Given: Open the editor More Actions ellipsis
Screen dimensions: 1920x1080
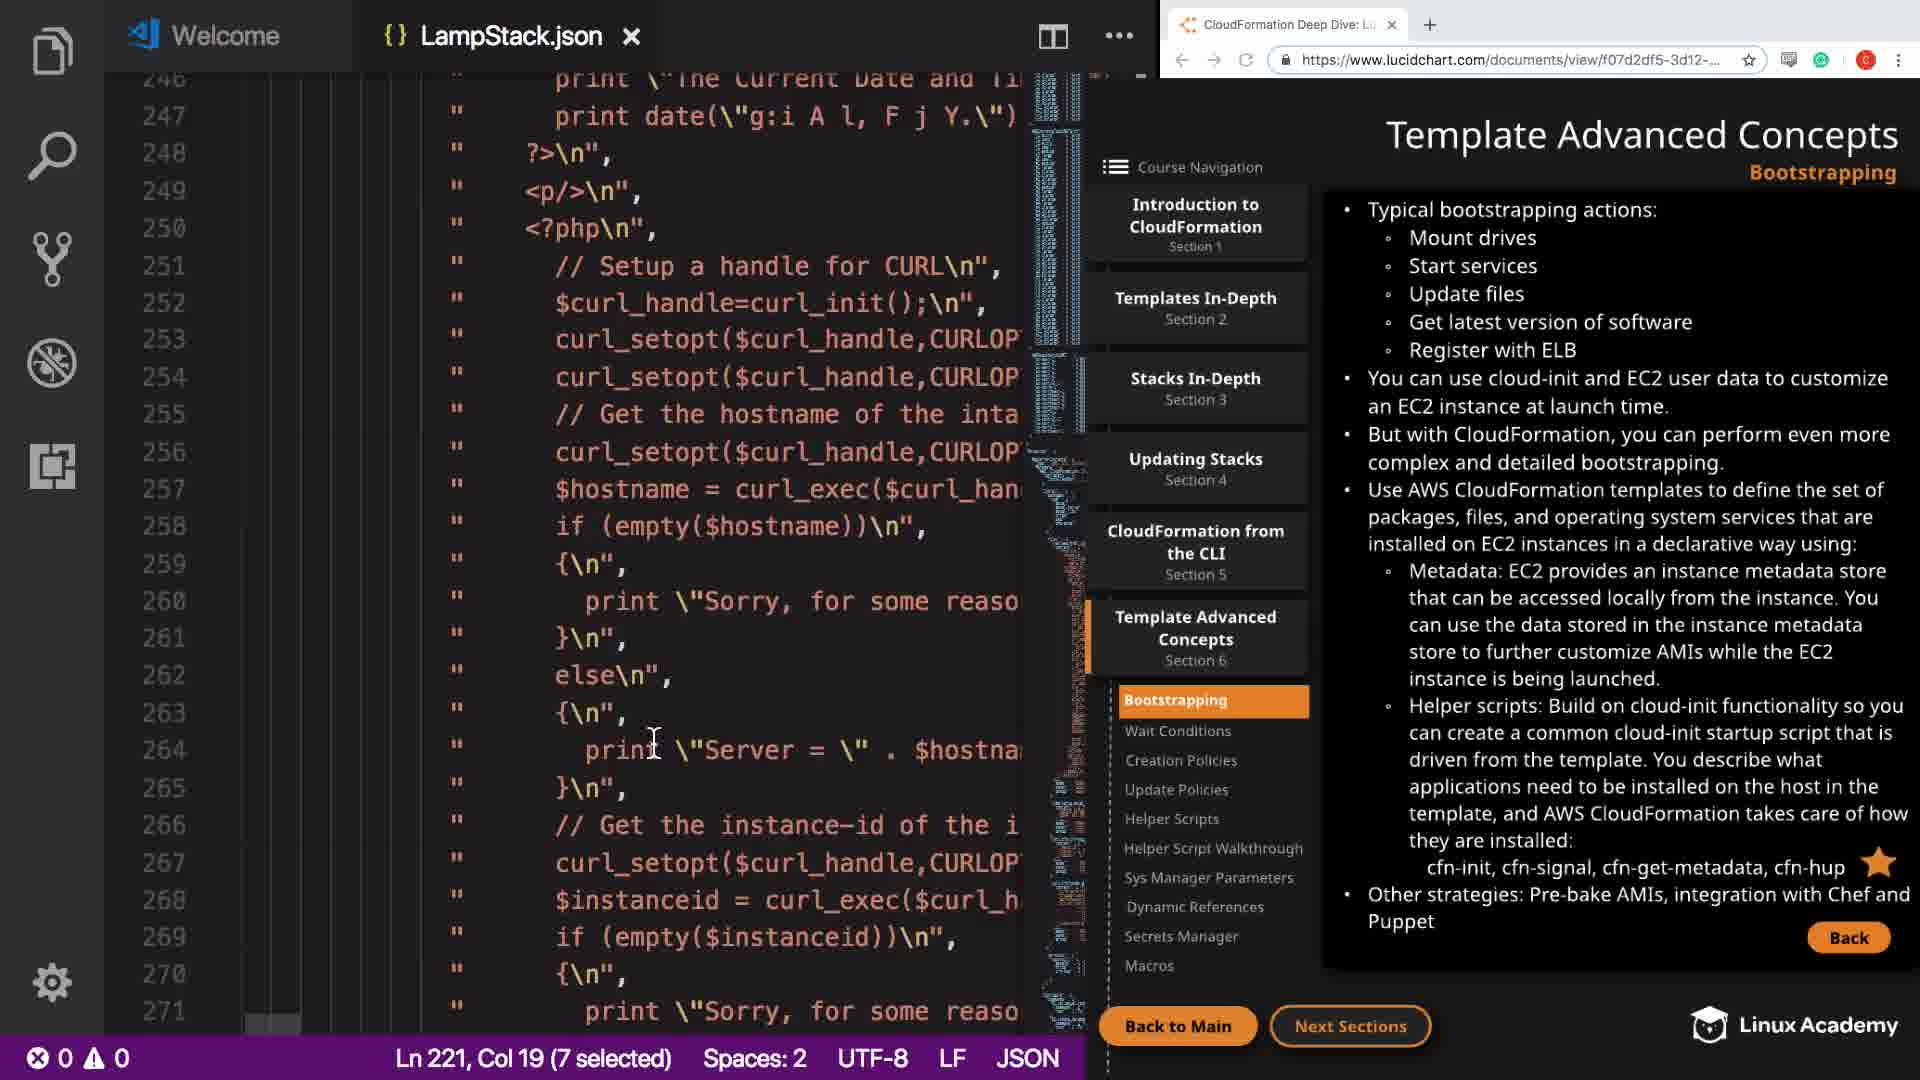Looking at the screenshot, I should click(x=1119, y=36).
